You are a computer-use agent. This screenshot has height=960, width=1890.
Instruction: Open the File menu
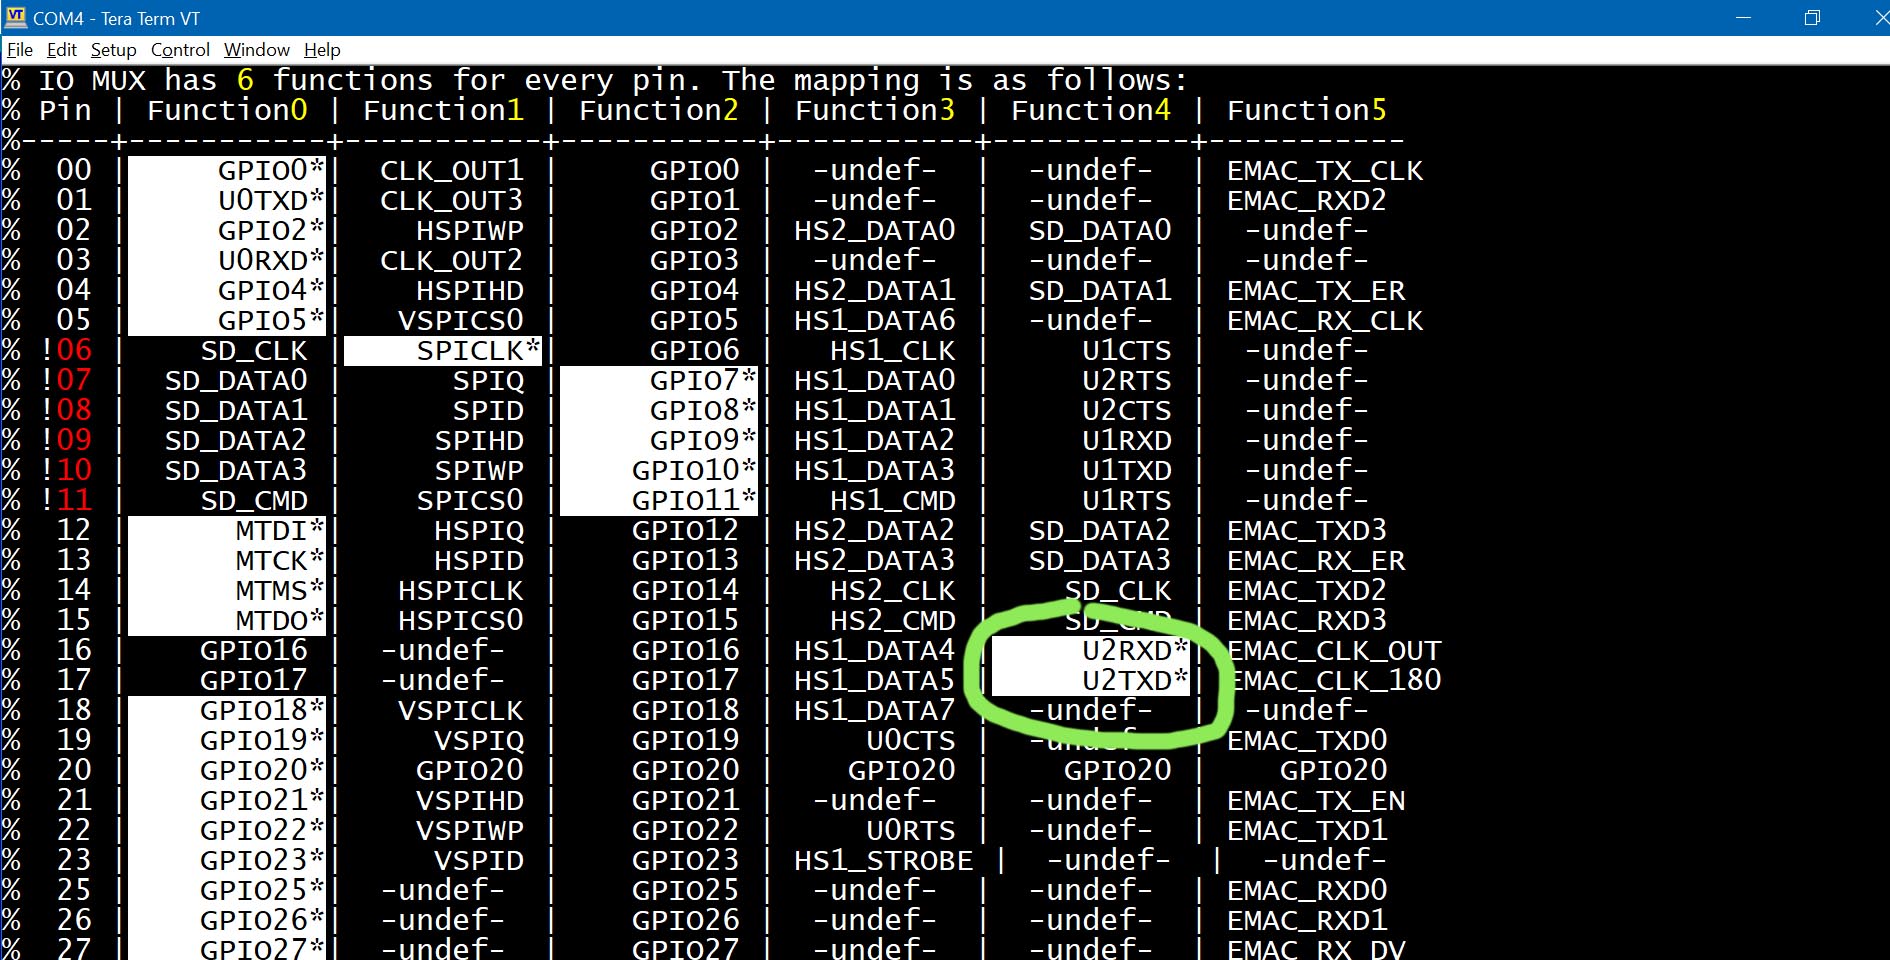(x=20, y=50)
